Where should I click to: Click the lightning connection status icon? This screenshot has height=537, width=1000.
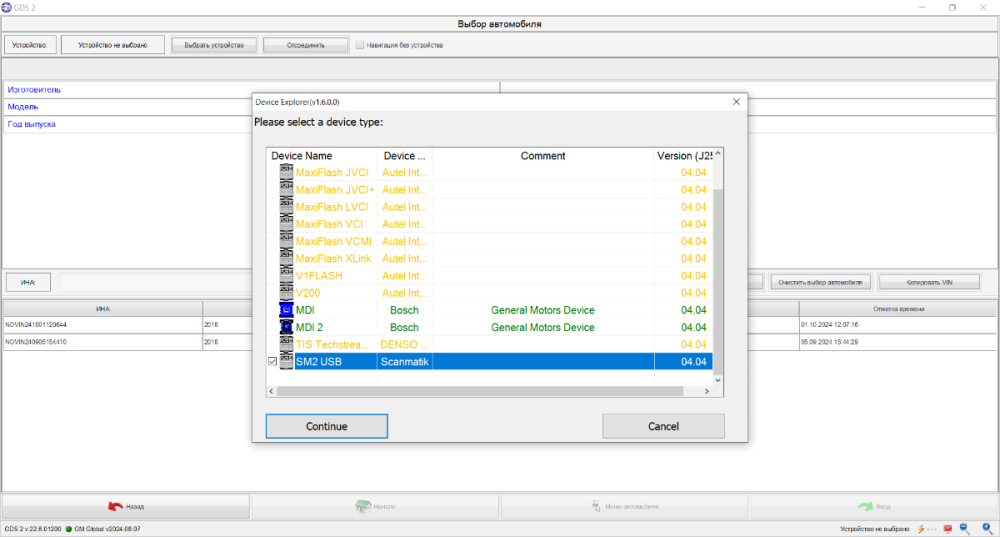921,529
